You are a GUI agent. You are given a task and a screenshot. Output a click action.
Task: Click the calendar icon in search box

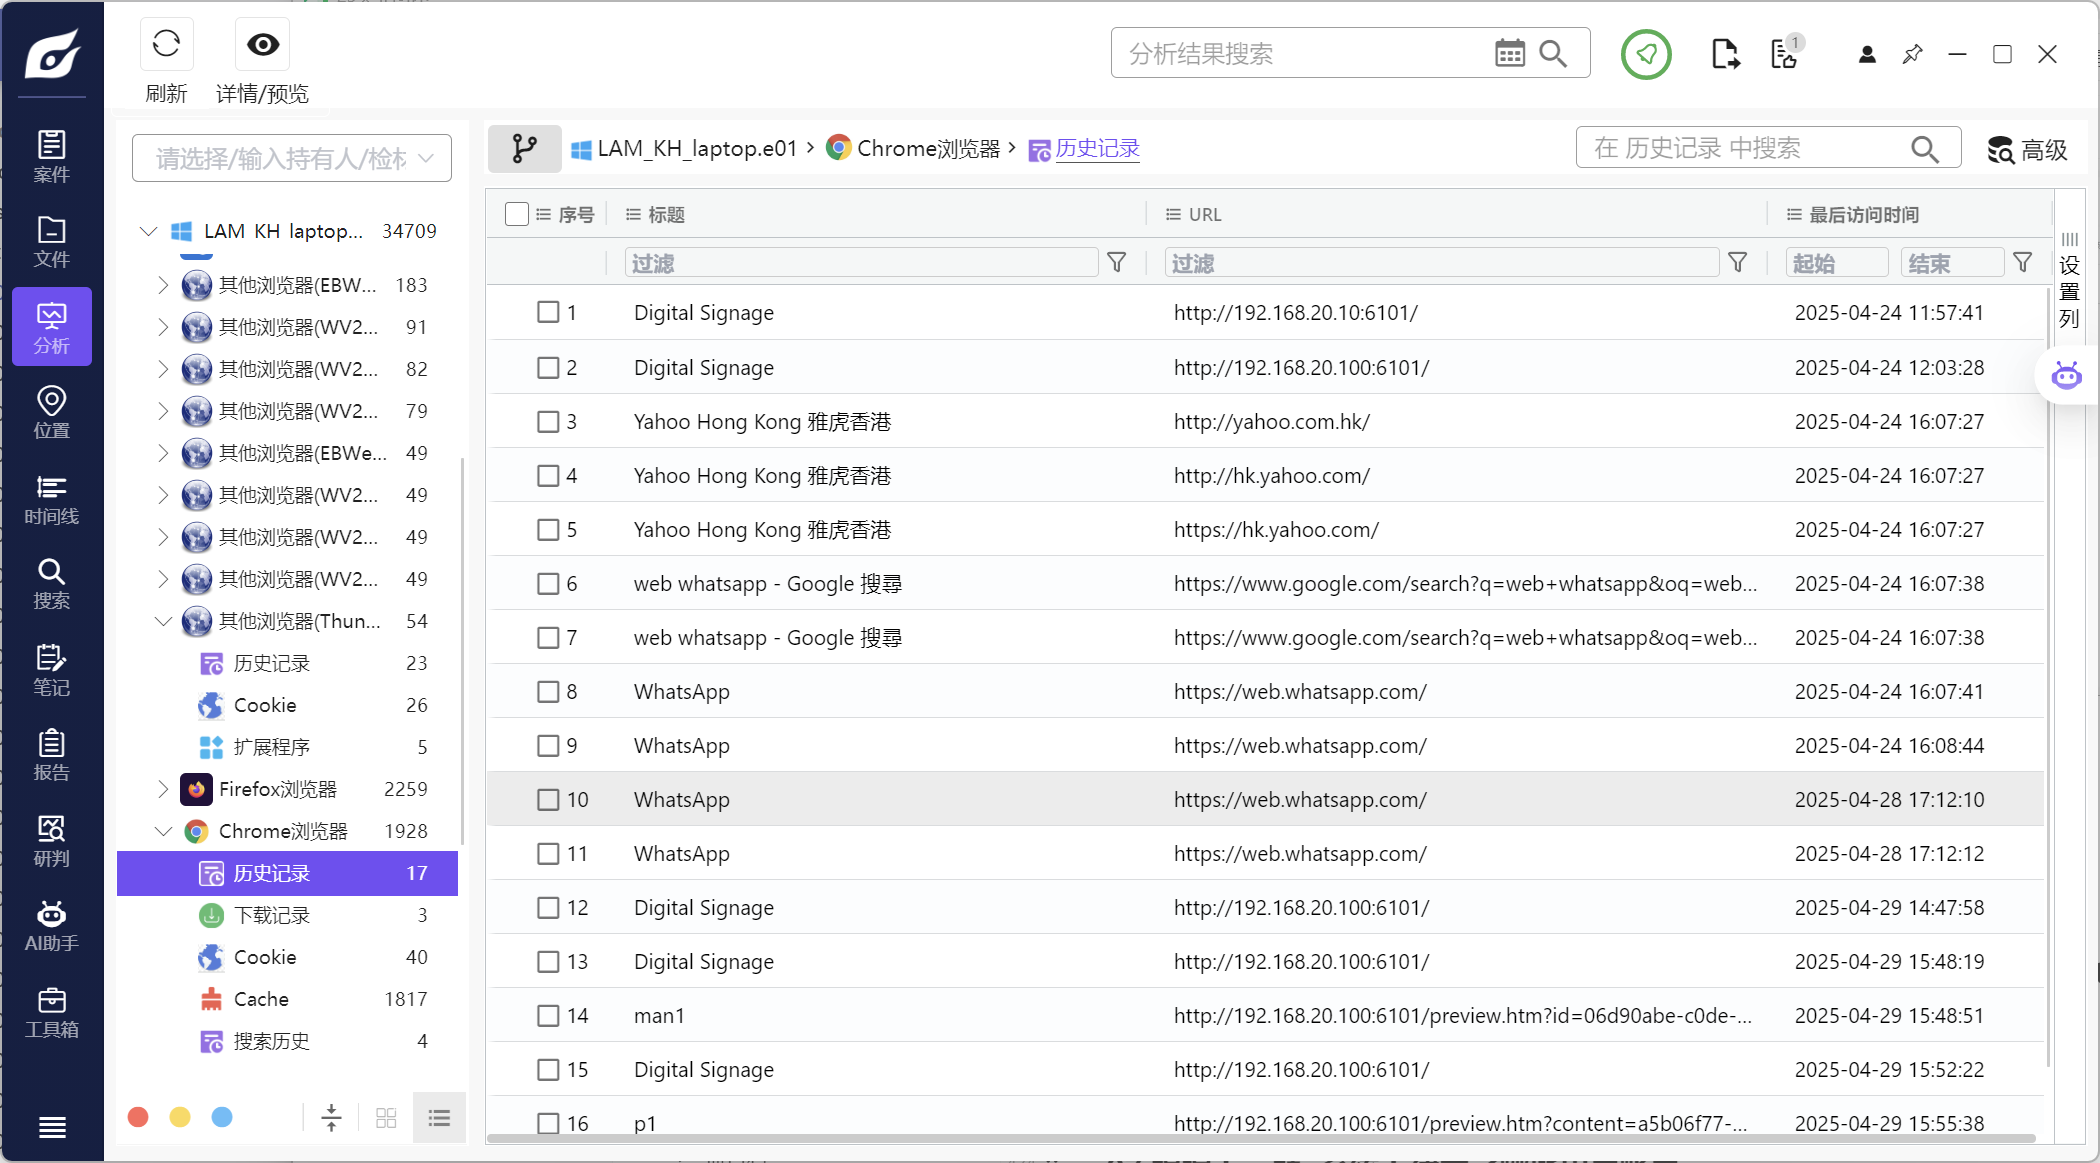click(x=1509, y=53)
